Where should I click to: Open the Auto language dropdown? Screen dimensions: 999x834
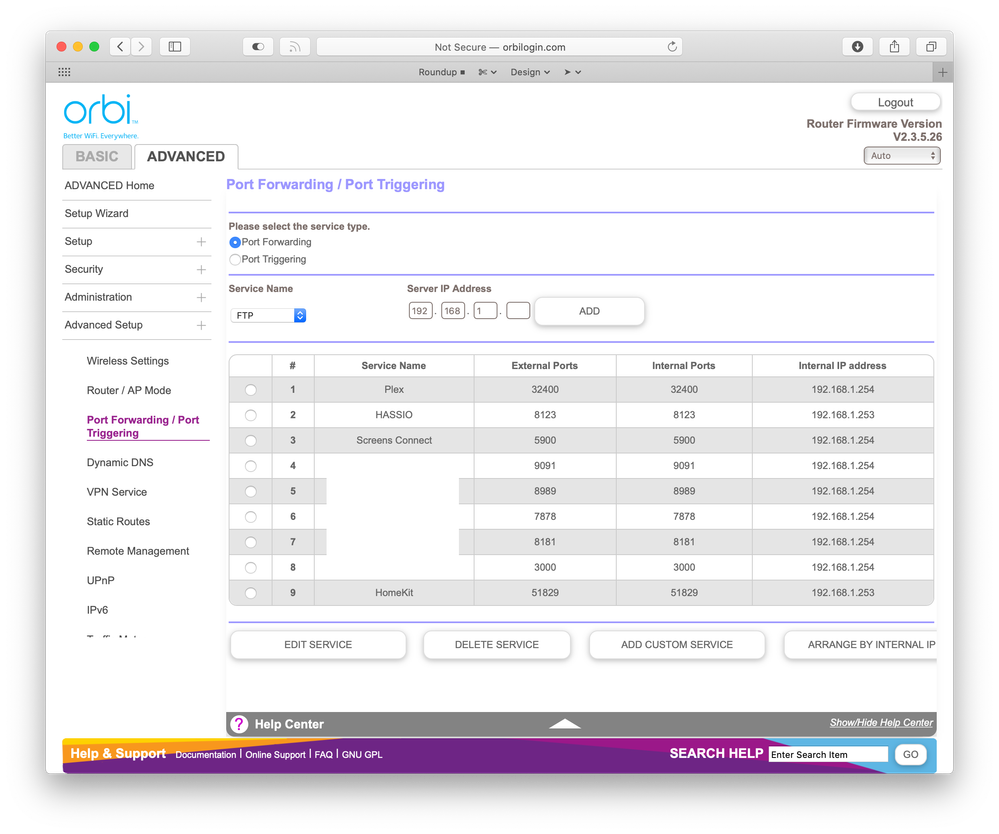pyautogui.click(x=901, y=155)
